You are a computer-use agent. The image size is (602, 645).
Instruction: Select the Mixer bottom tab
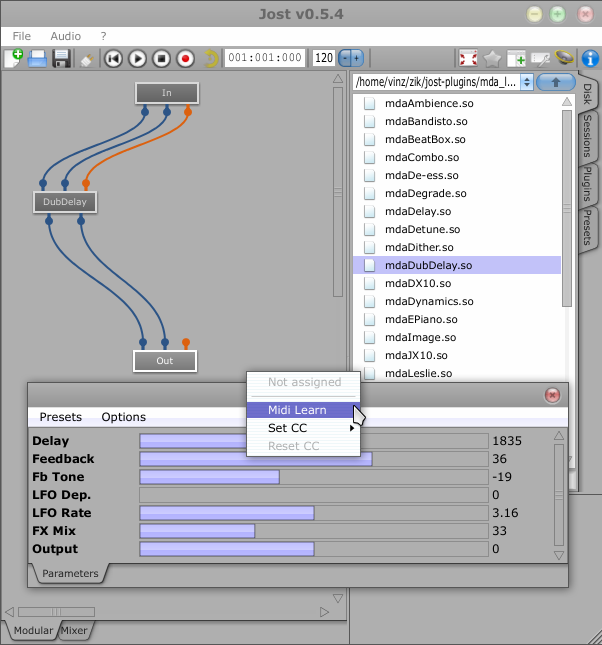click(x=74, y=631)
